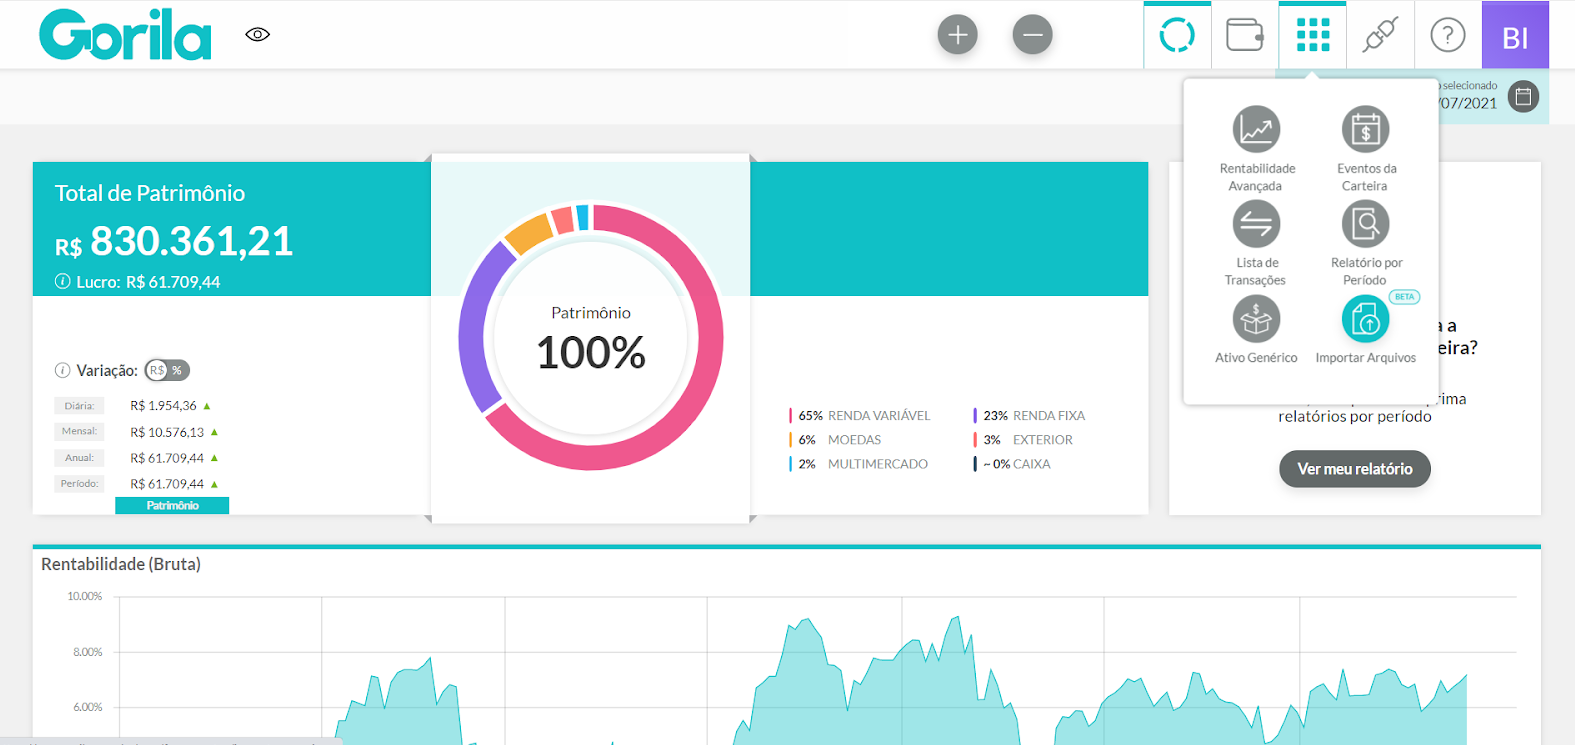Screen dimensions: 1575x745
Task: Select the EXTERIOR legend item
Action: click(1023, 440)
